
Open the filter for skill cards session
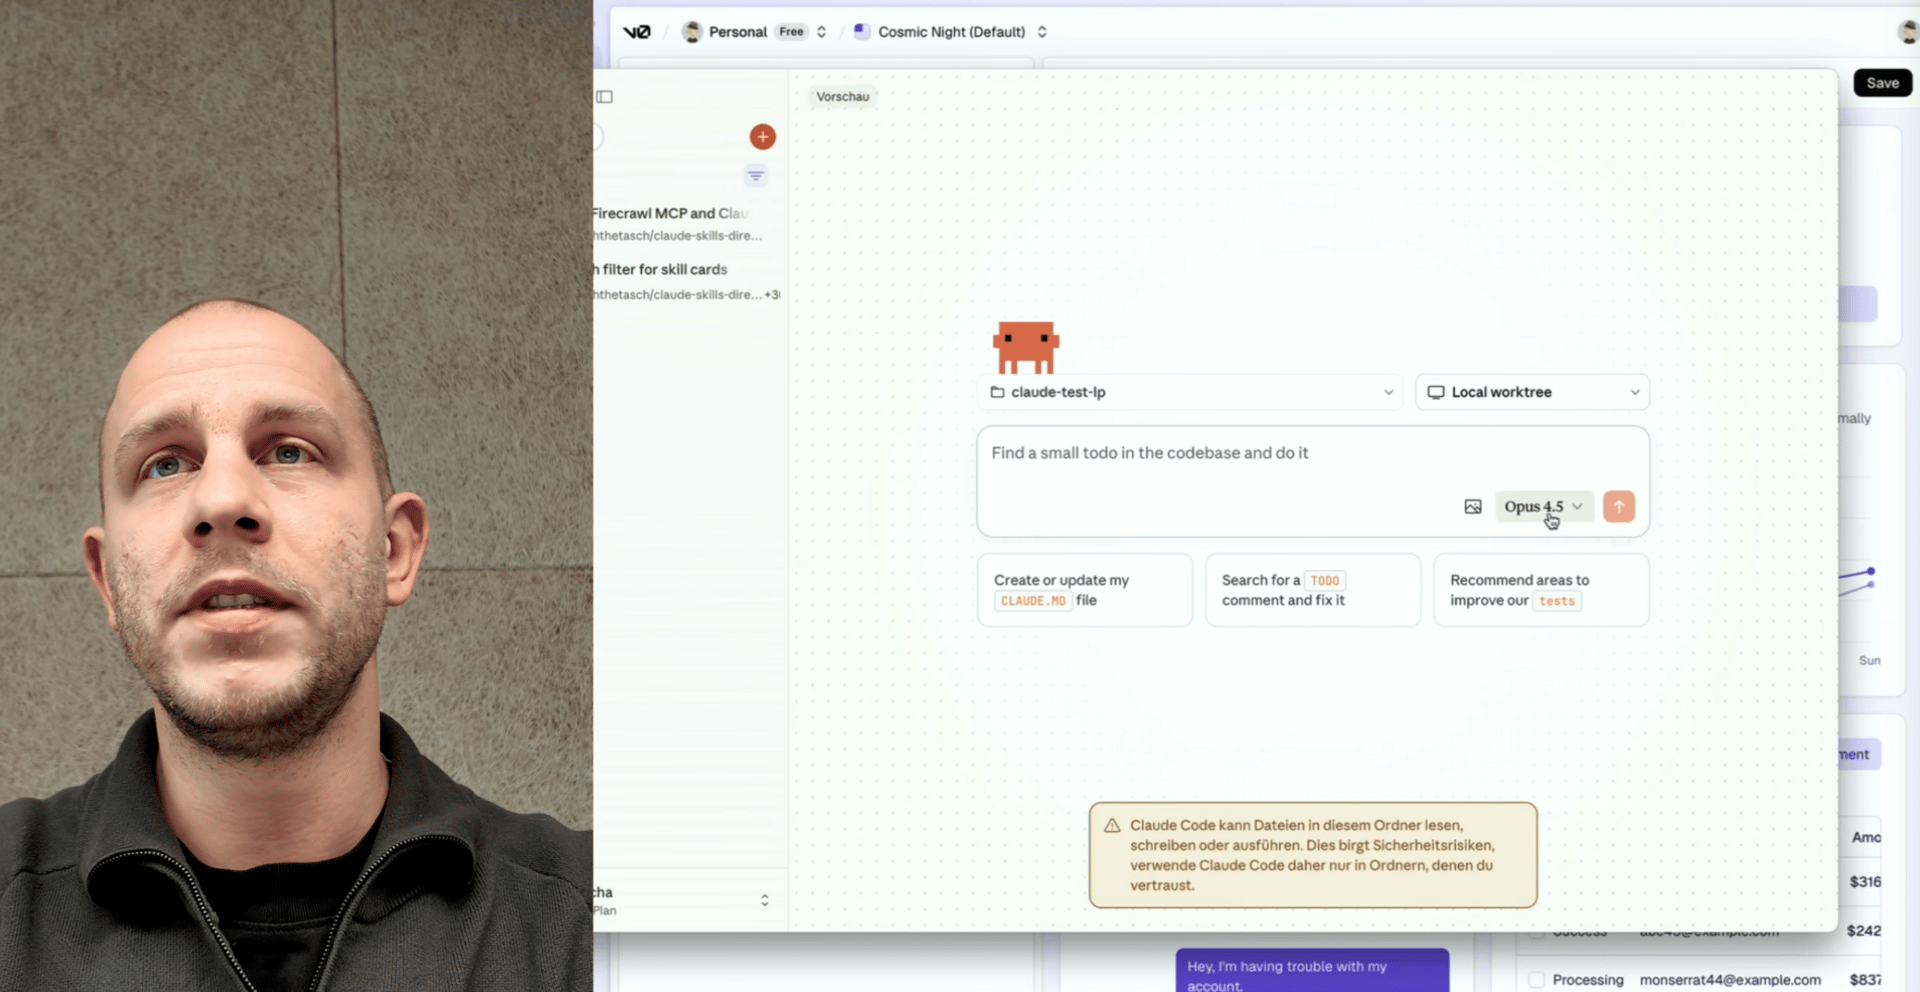tap(684, 281)
